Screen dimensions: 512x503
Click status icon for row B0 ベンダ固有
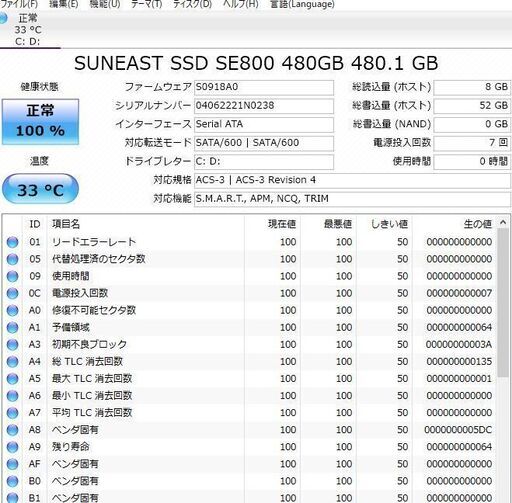[x=12, y=481]
